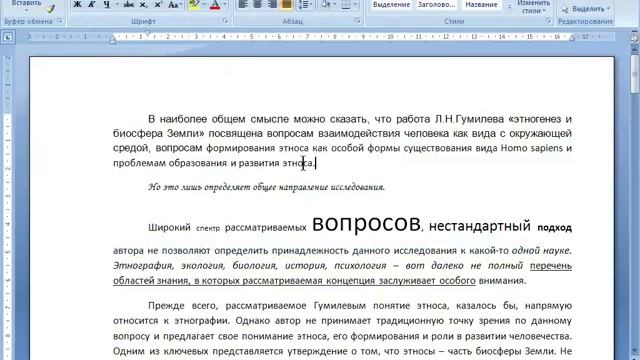The image size is (640, 360).
Task: Apply the Выделение style
Action: (x=391, y=4)
